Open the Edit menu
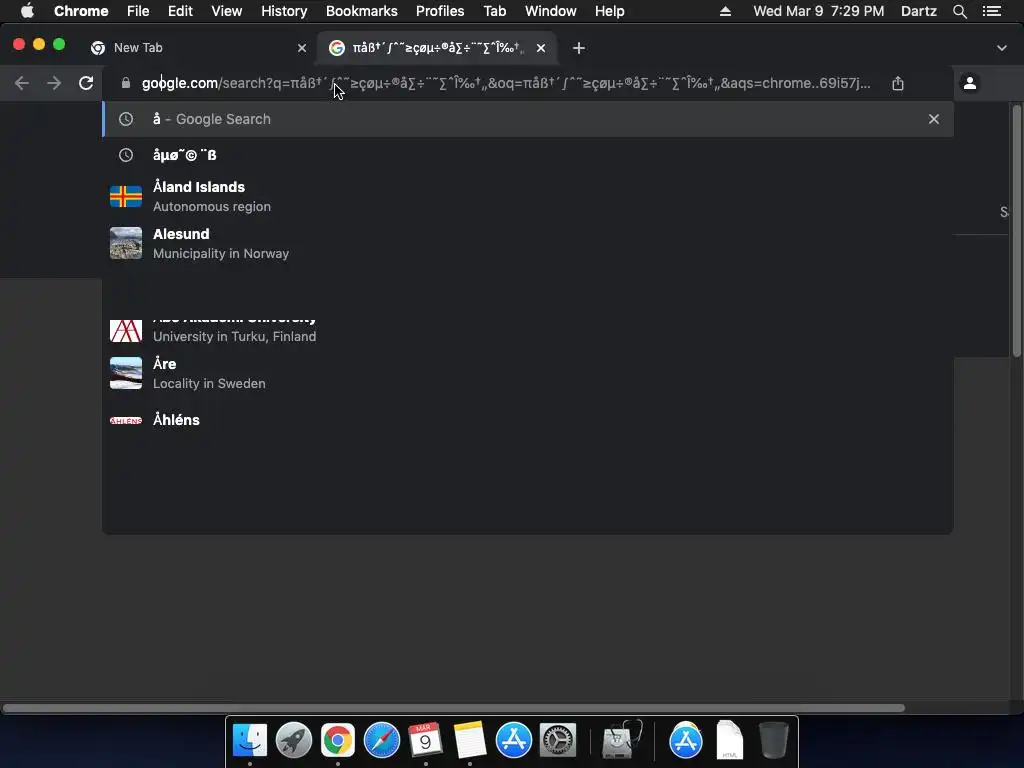 (180, 11)
